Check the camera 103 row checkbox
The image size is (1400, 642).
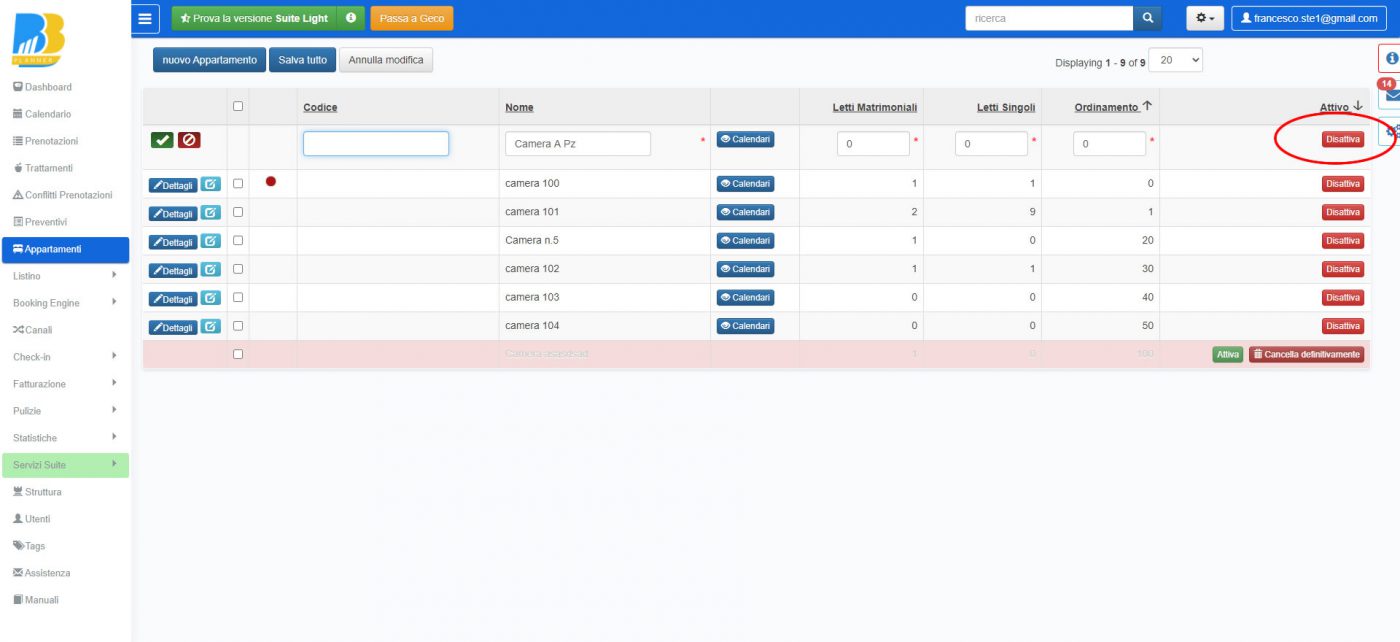click(238, 297)
